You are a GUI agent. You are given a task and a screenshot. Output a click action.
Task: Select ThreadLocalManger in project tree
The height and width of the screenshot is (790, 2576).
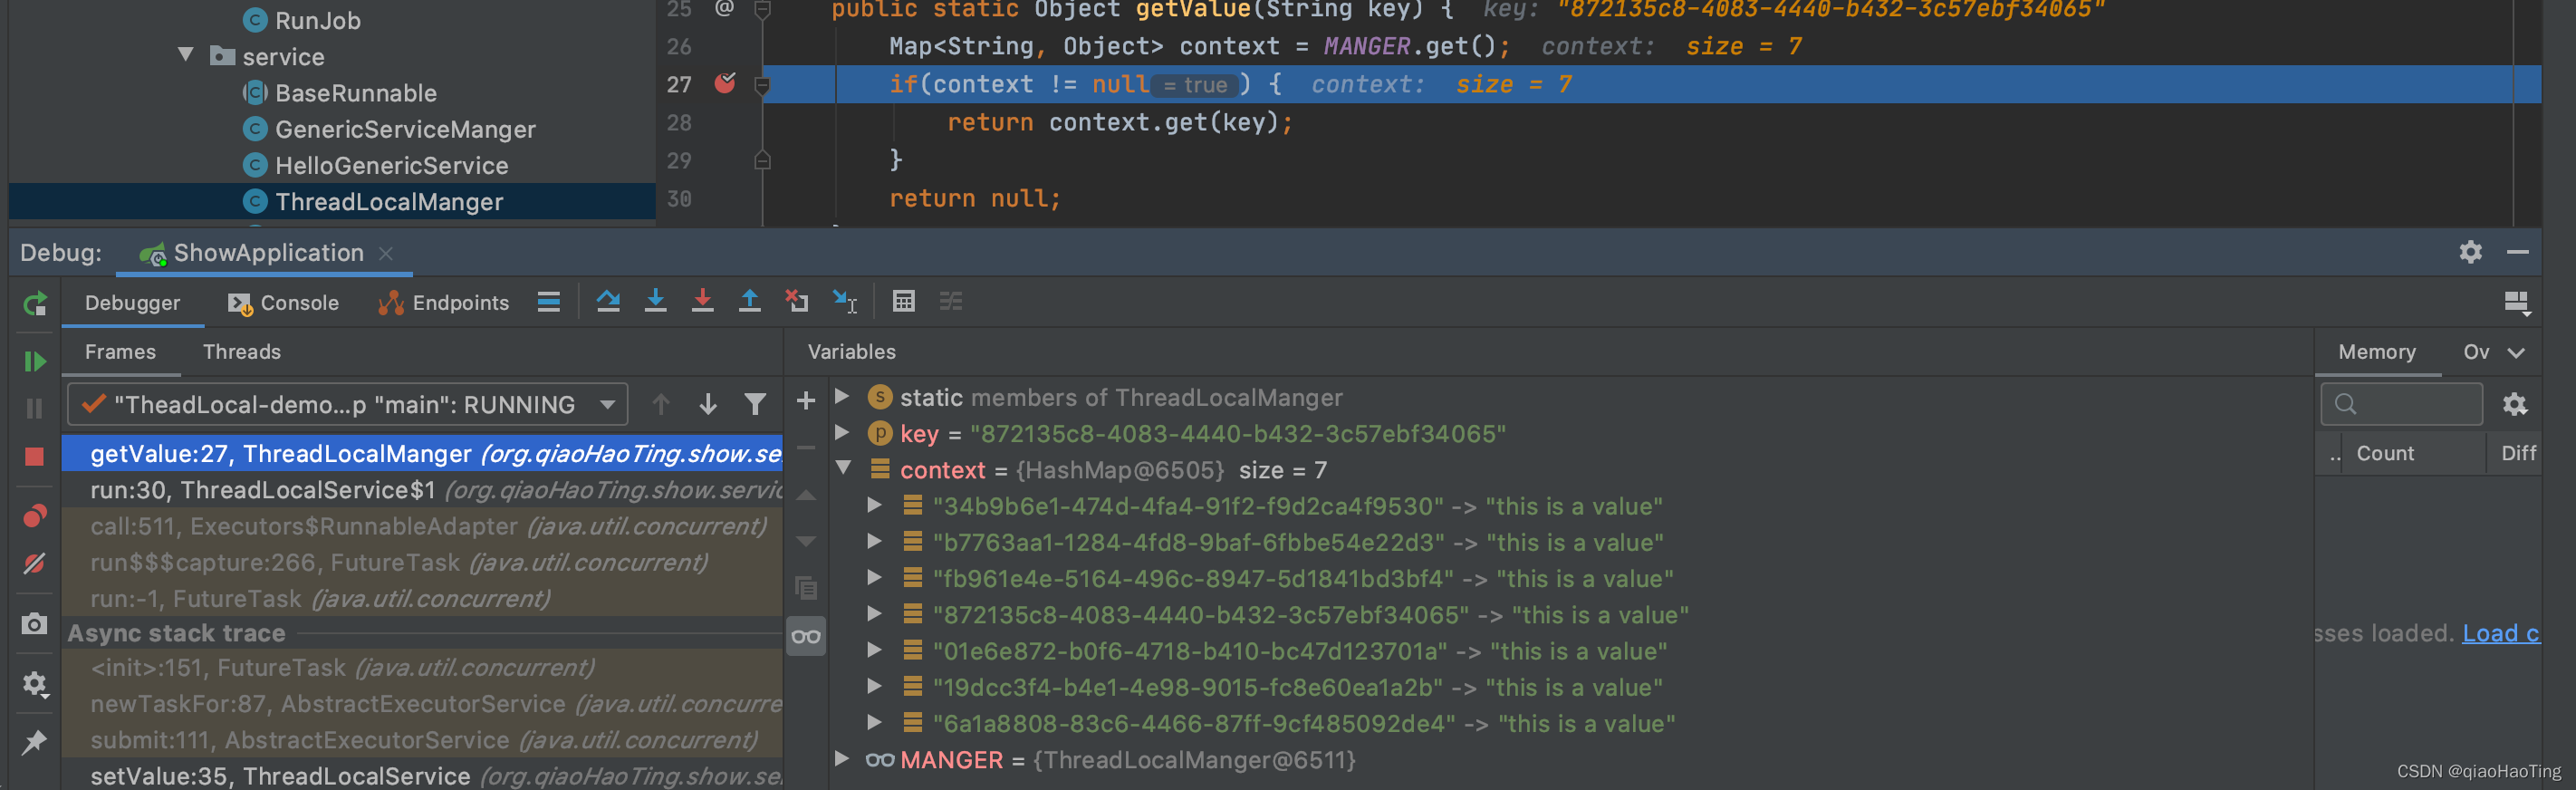[332, 201]
